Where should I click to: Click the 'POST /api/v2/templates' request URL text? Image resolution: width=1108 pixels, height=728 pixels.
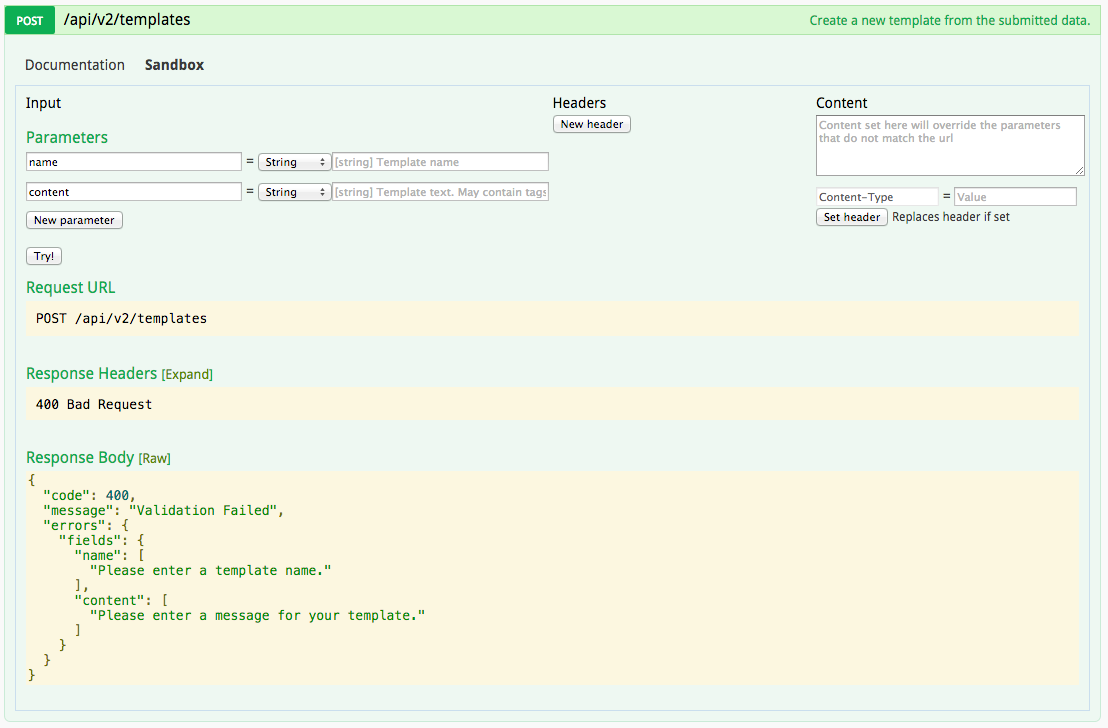122,319
